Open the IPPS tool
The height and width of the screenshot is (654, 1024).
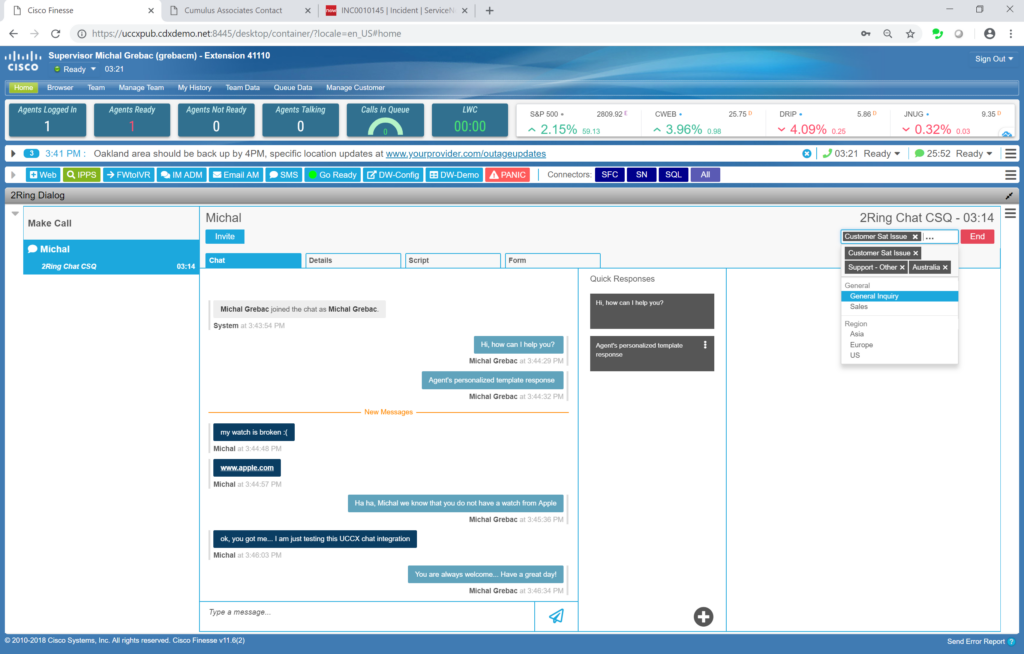click(x=80, y=173)
